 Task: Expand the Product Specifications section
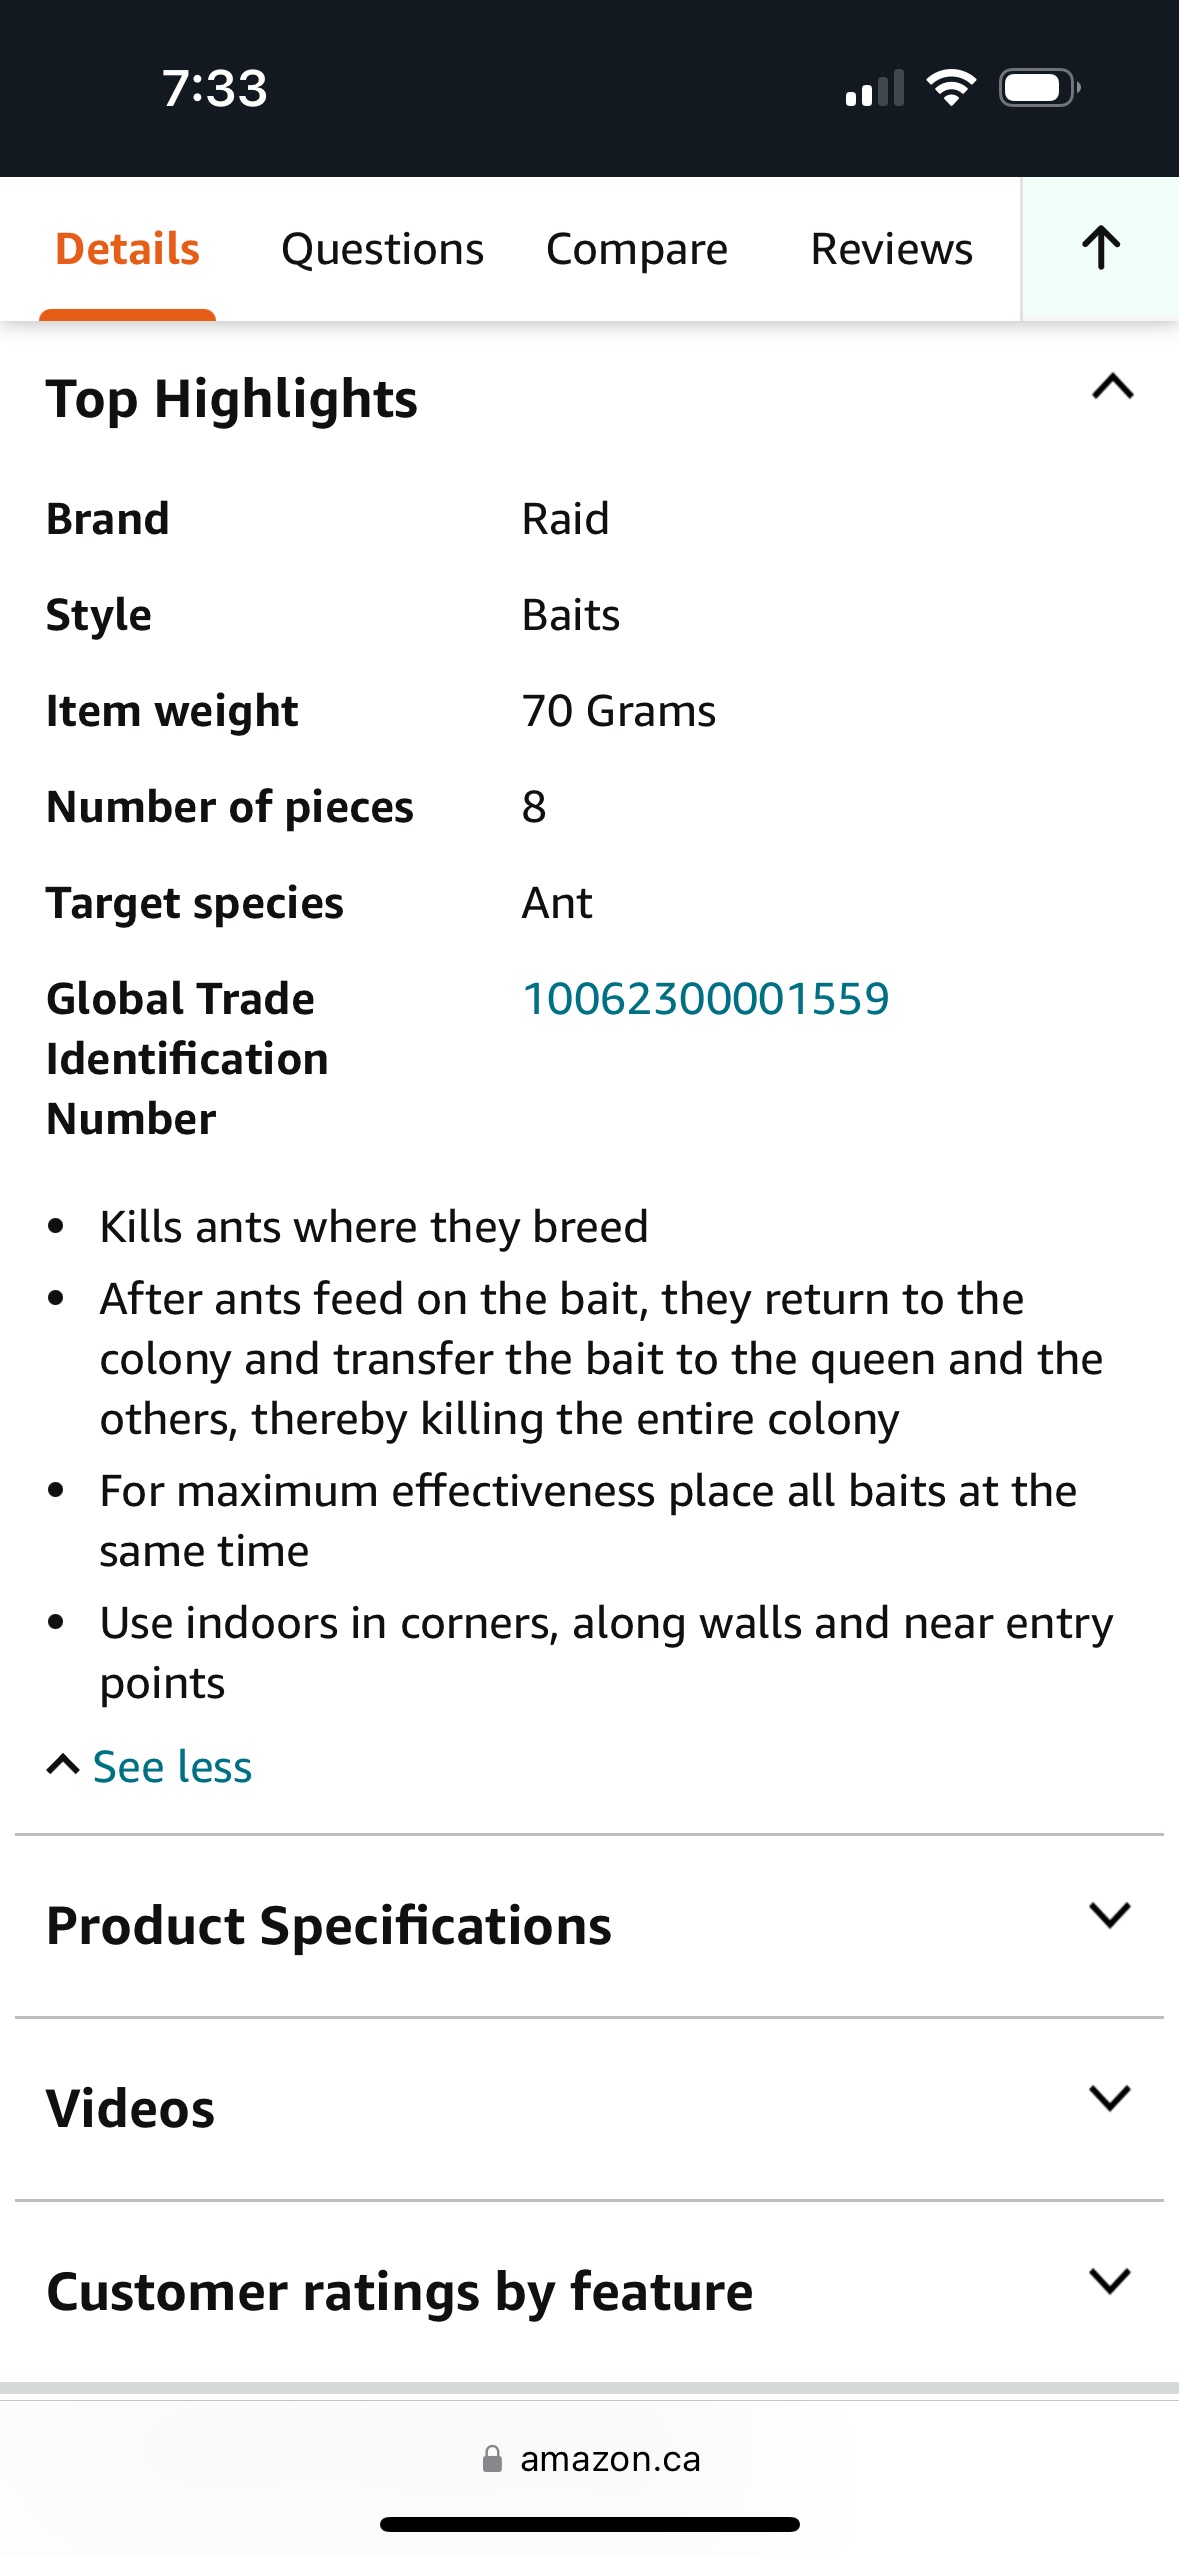pyautogui.click(x=1108, y=1915)
